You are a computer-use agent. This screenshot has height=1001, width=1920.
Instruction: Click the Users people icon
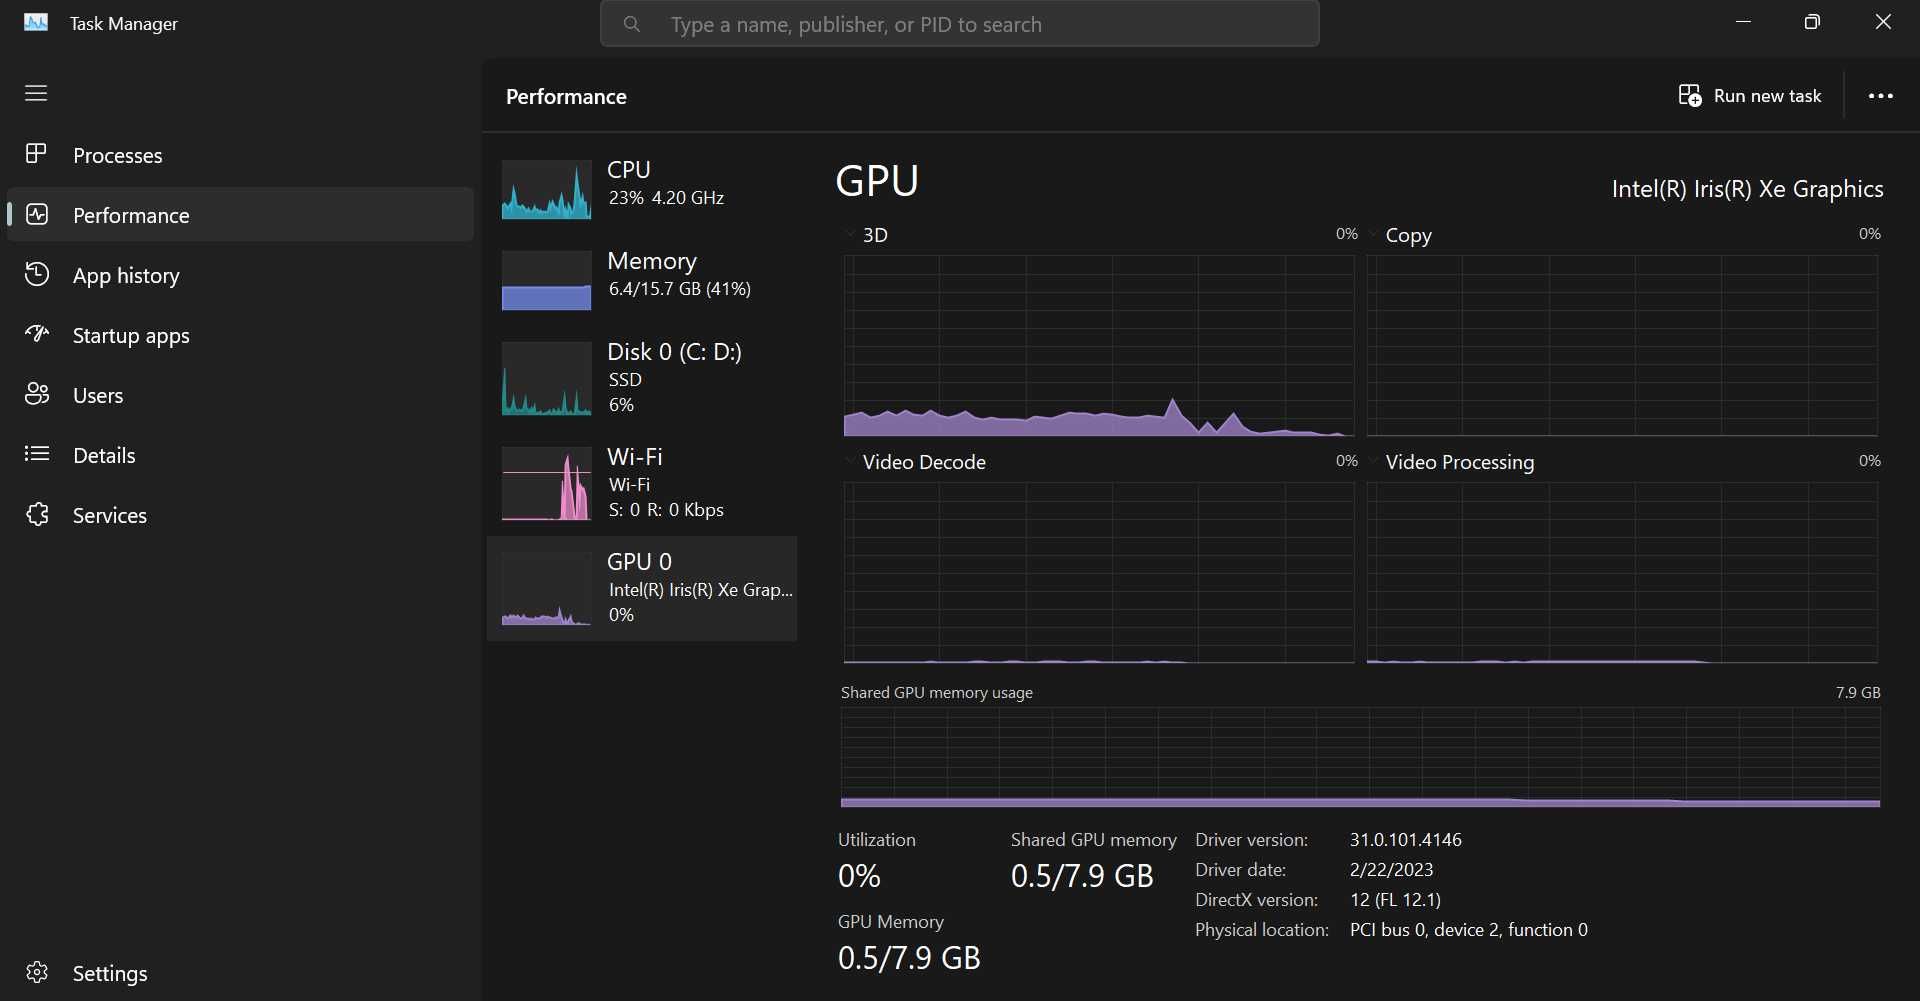[37, 394]
